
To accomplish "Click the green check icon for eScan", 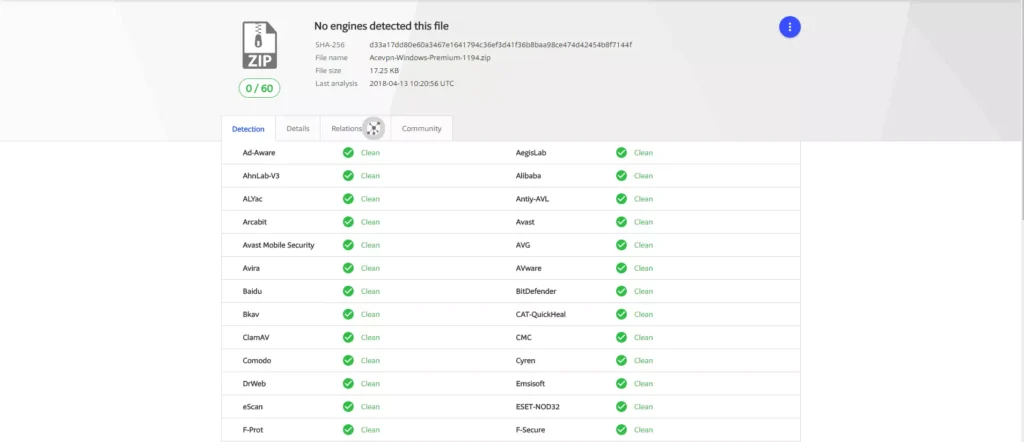I will 348,407.
